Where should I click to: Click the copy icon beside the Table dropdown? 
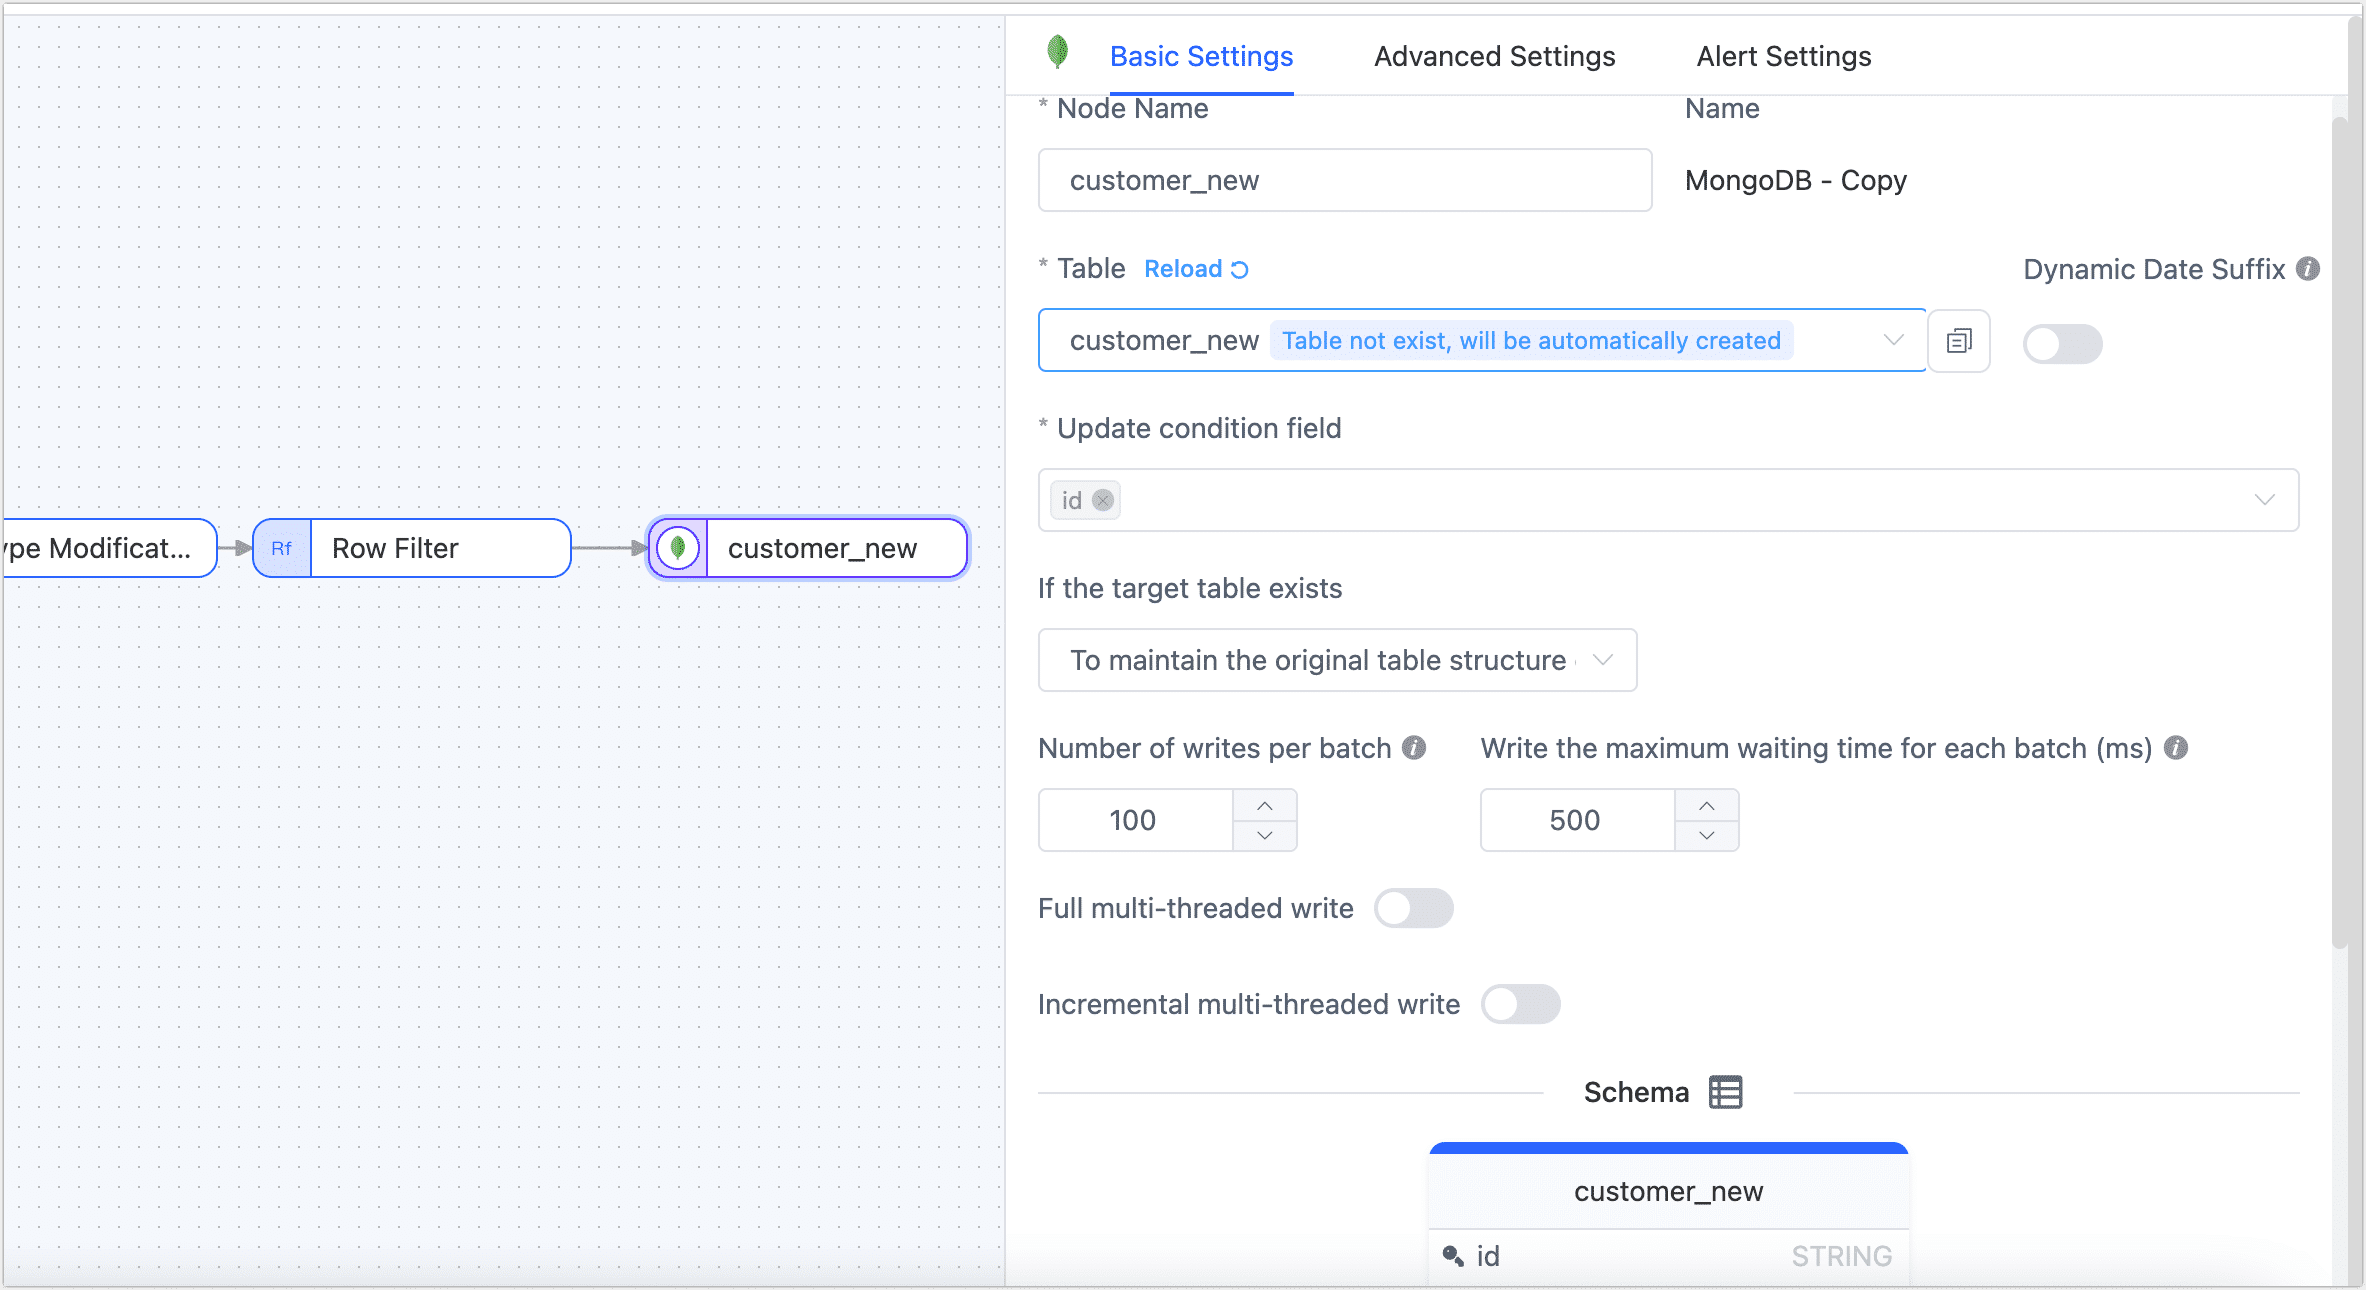pos(1958,340)
